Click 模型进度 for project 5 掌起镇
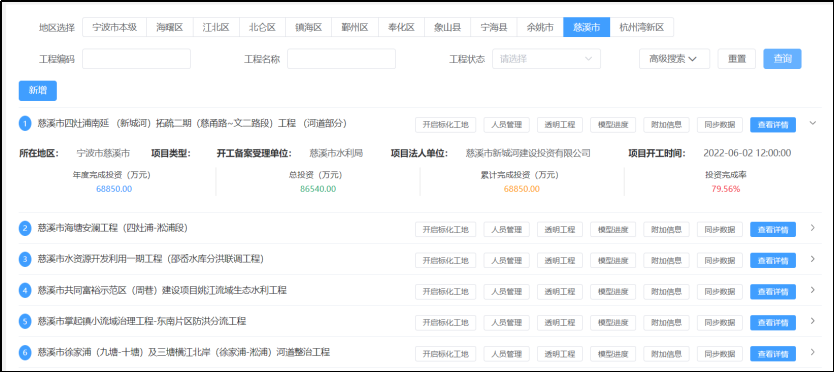The height and width of the screenshot is (372, 834). 613,323
